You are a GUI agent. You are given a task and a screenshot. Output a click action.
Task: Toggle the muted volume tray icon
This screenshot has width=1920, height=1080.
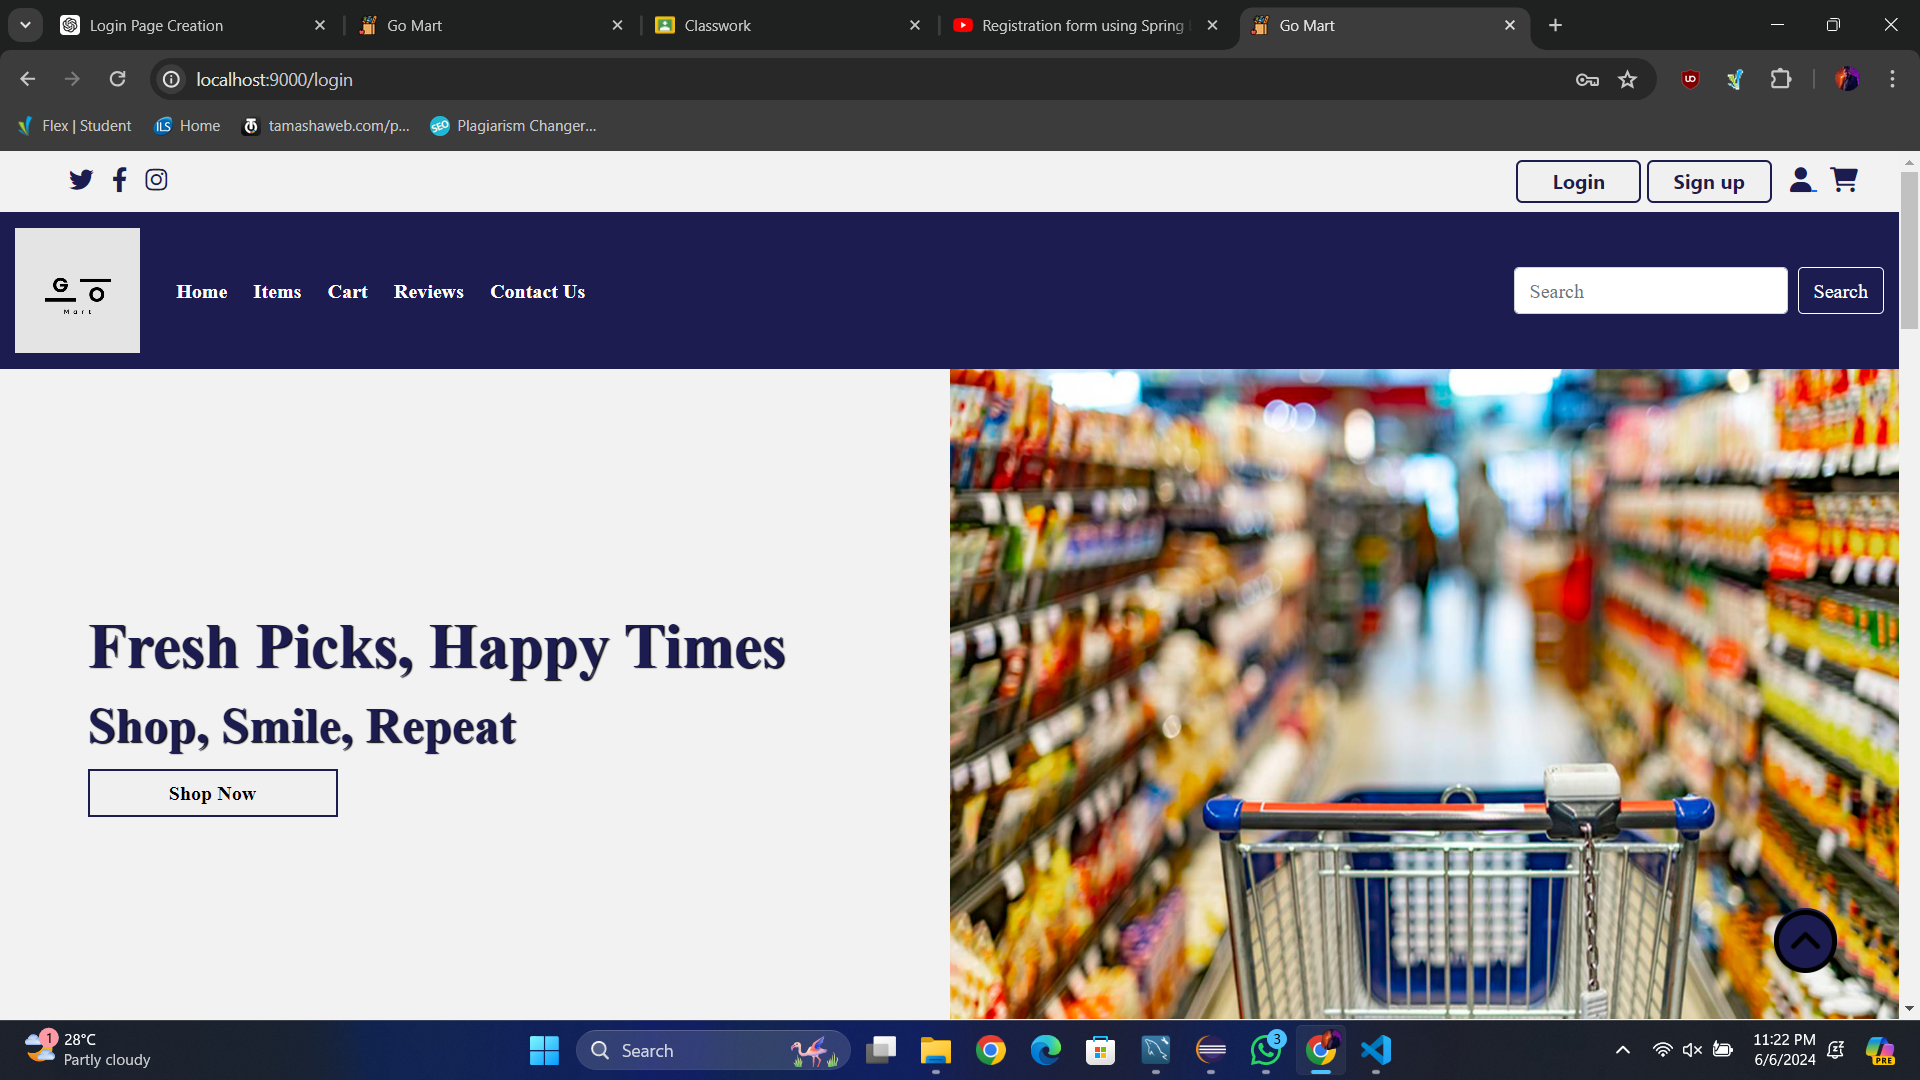click(1692, 1050)
